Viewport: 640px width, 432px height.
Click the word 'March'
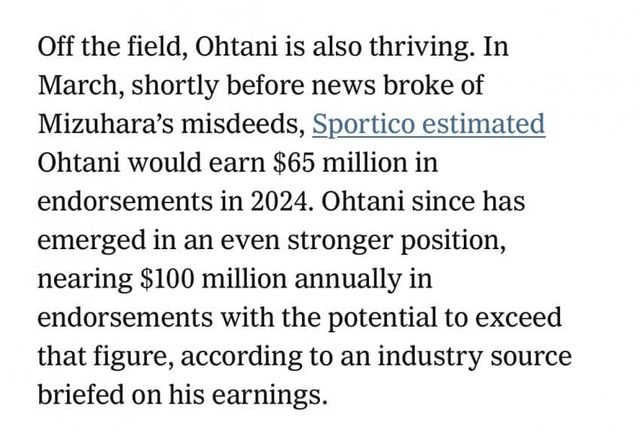tap(75, 86)
